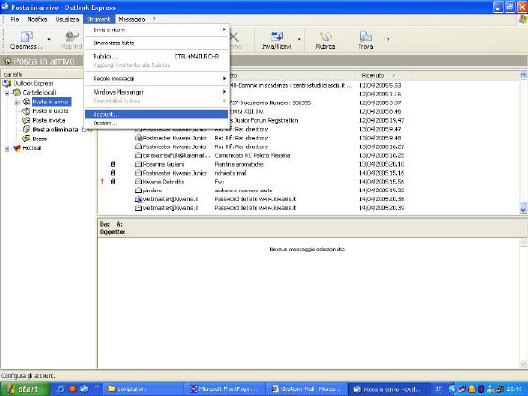Click envelope icon of last webmaster message
Viewport: 528px width, 396px height.
[138, 208]
